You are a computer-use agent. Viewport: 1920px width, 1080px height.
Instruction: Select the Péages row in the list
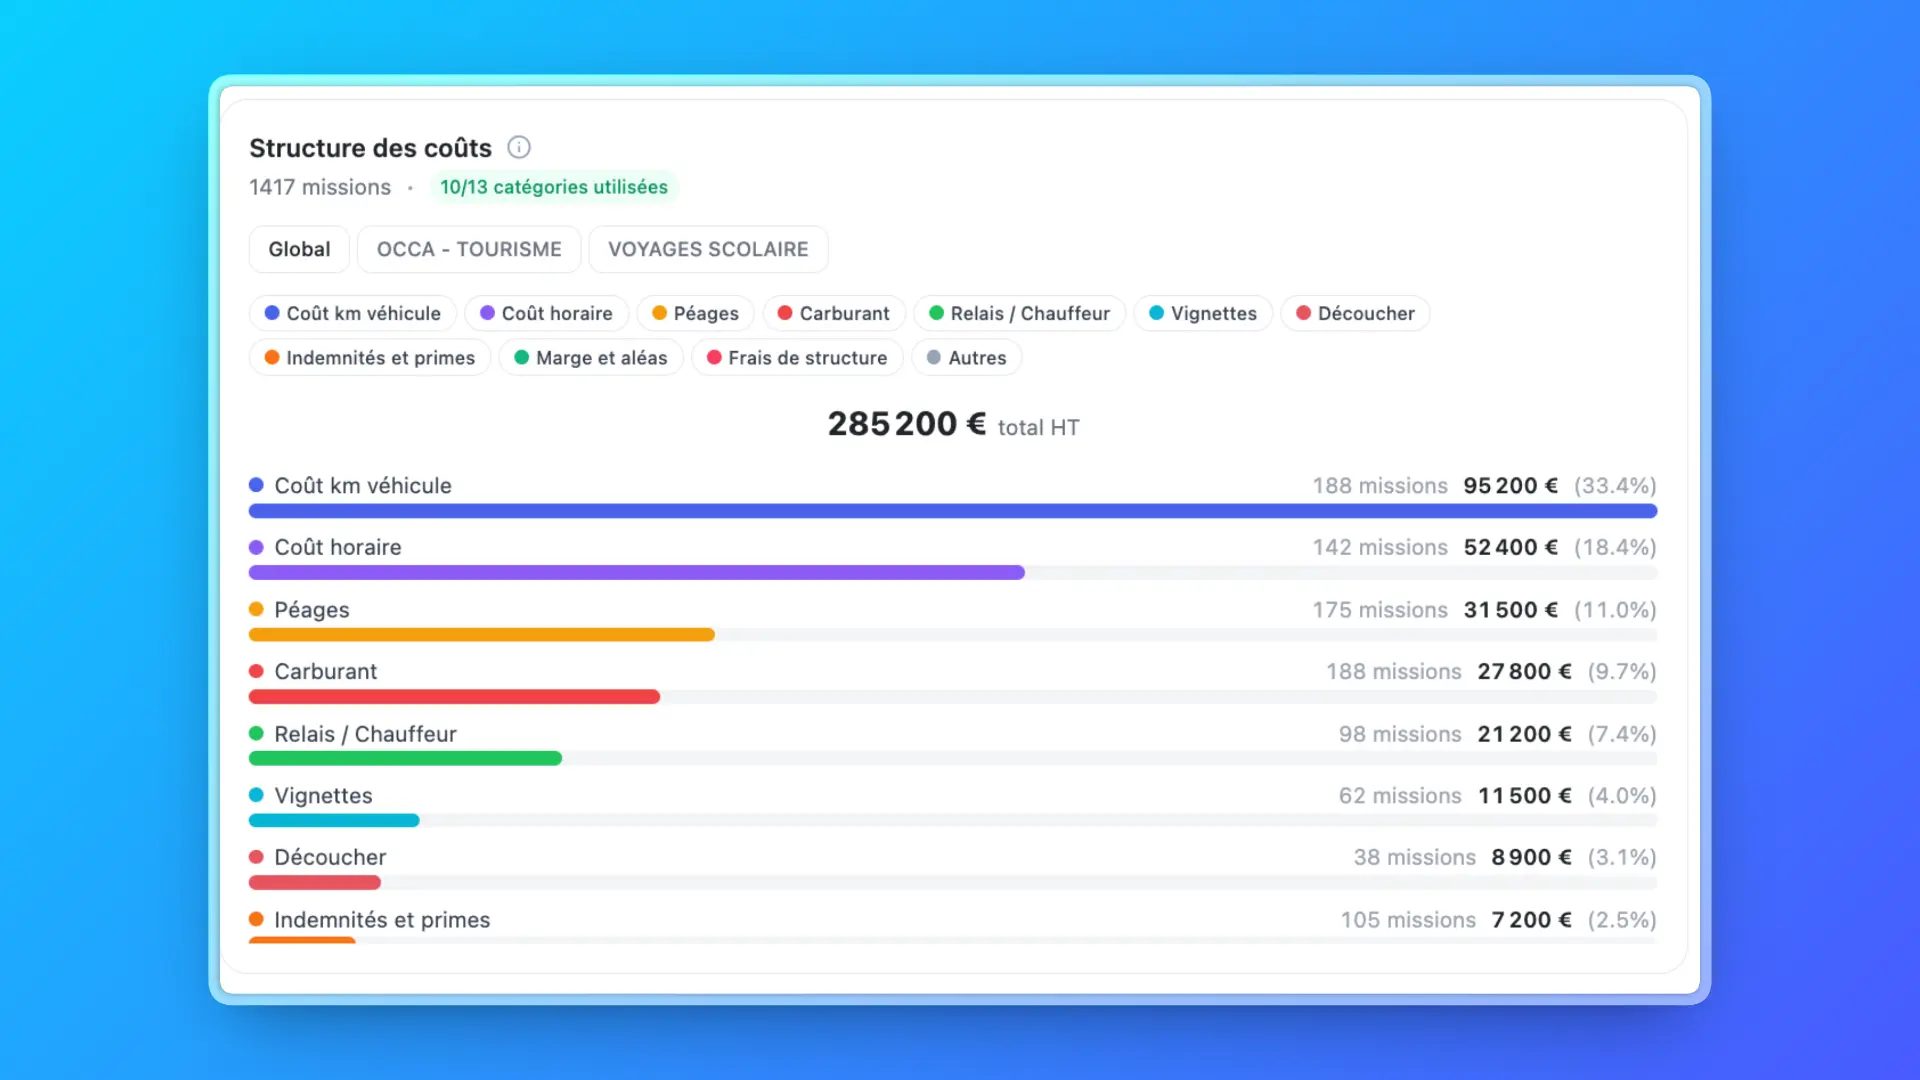coord(312,610)
